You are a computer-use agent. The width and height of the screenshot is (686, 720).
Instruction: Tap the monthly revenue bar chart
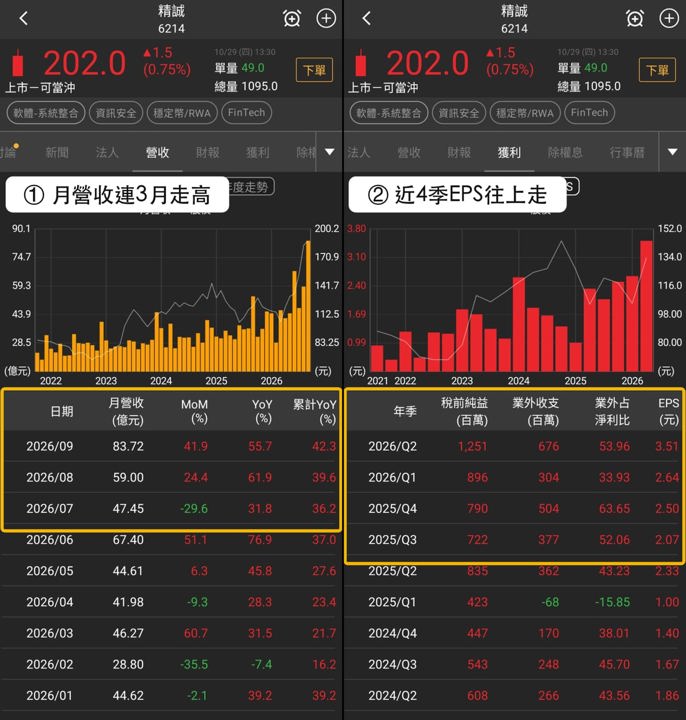[173, 300]
